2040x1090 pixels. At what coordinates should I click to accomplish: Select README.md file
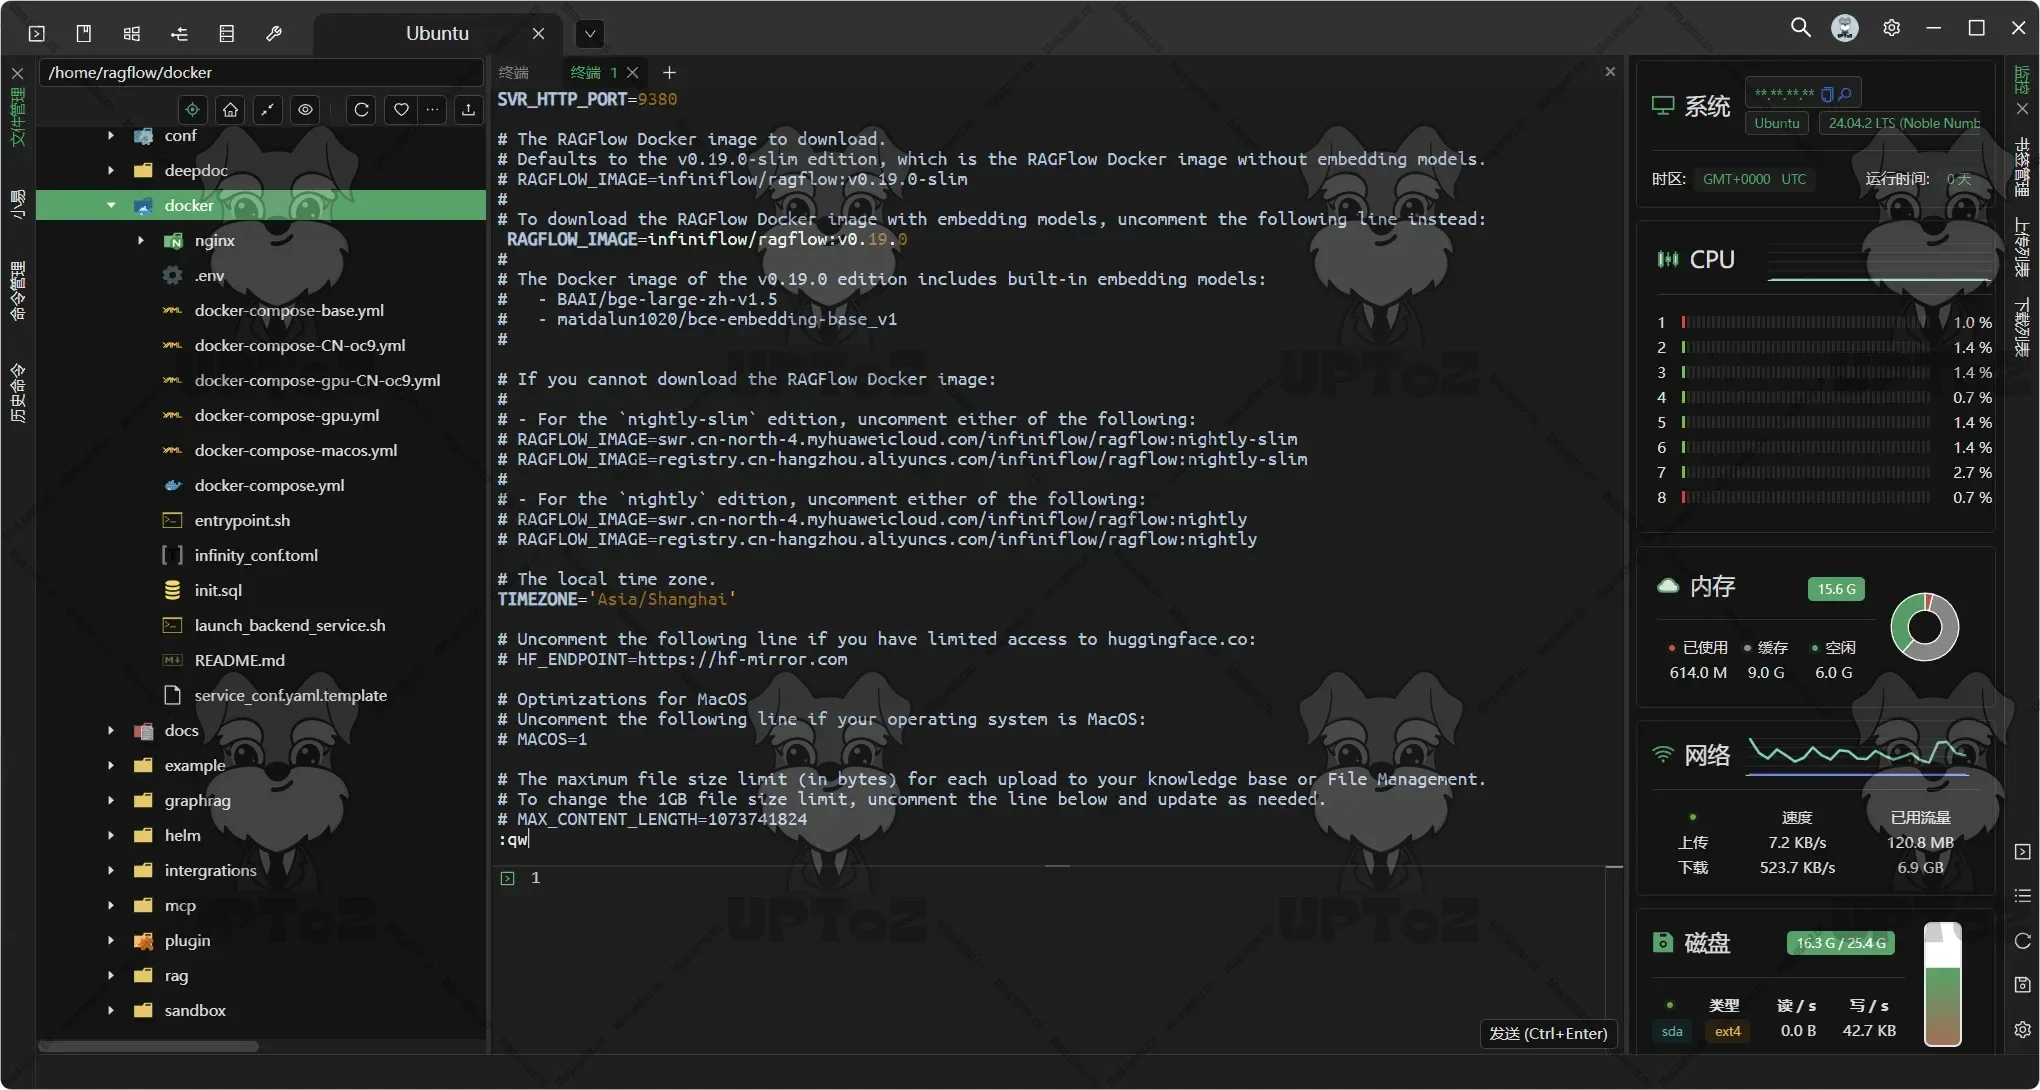coord(239,660)
